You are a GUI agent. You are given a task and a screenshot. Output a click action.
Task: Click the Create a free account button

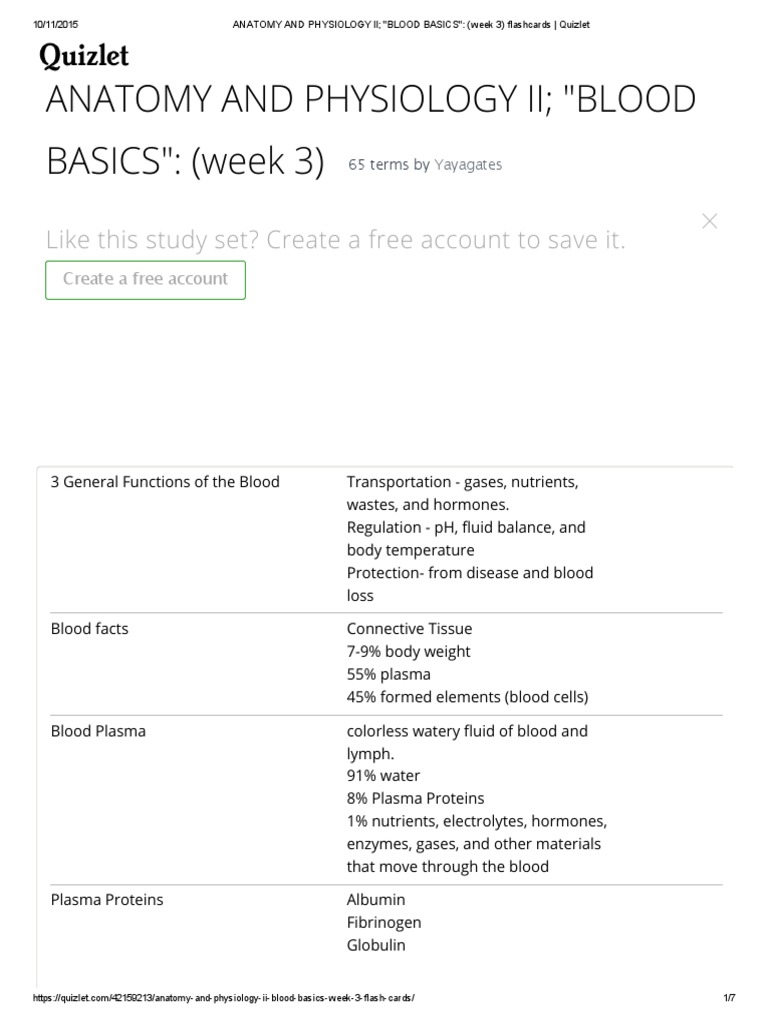coord(145,279)
